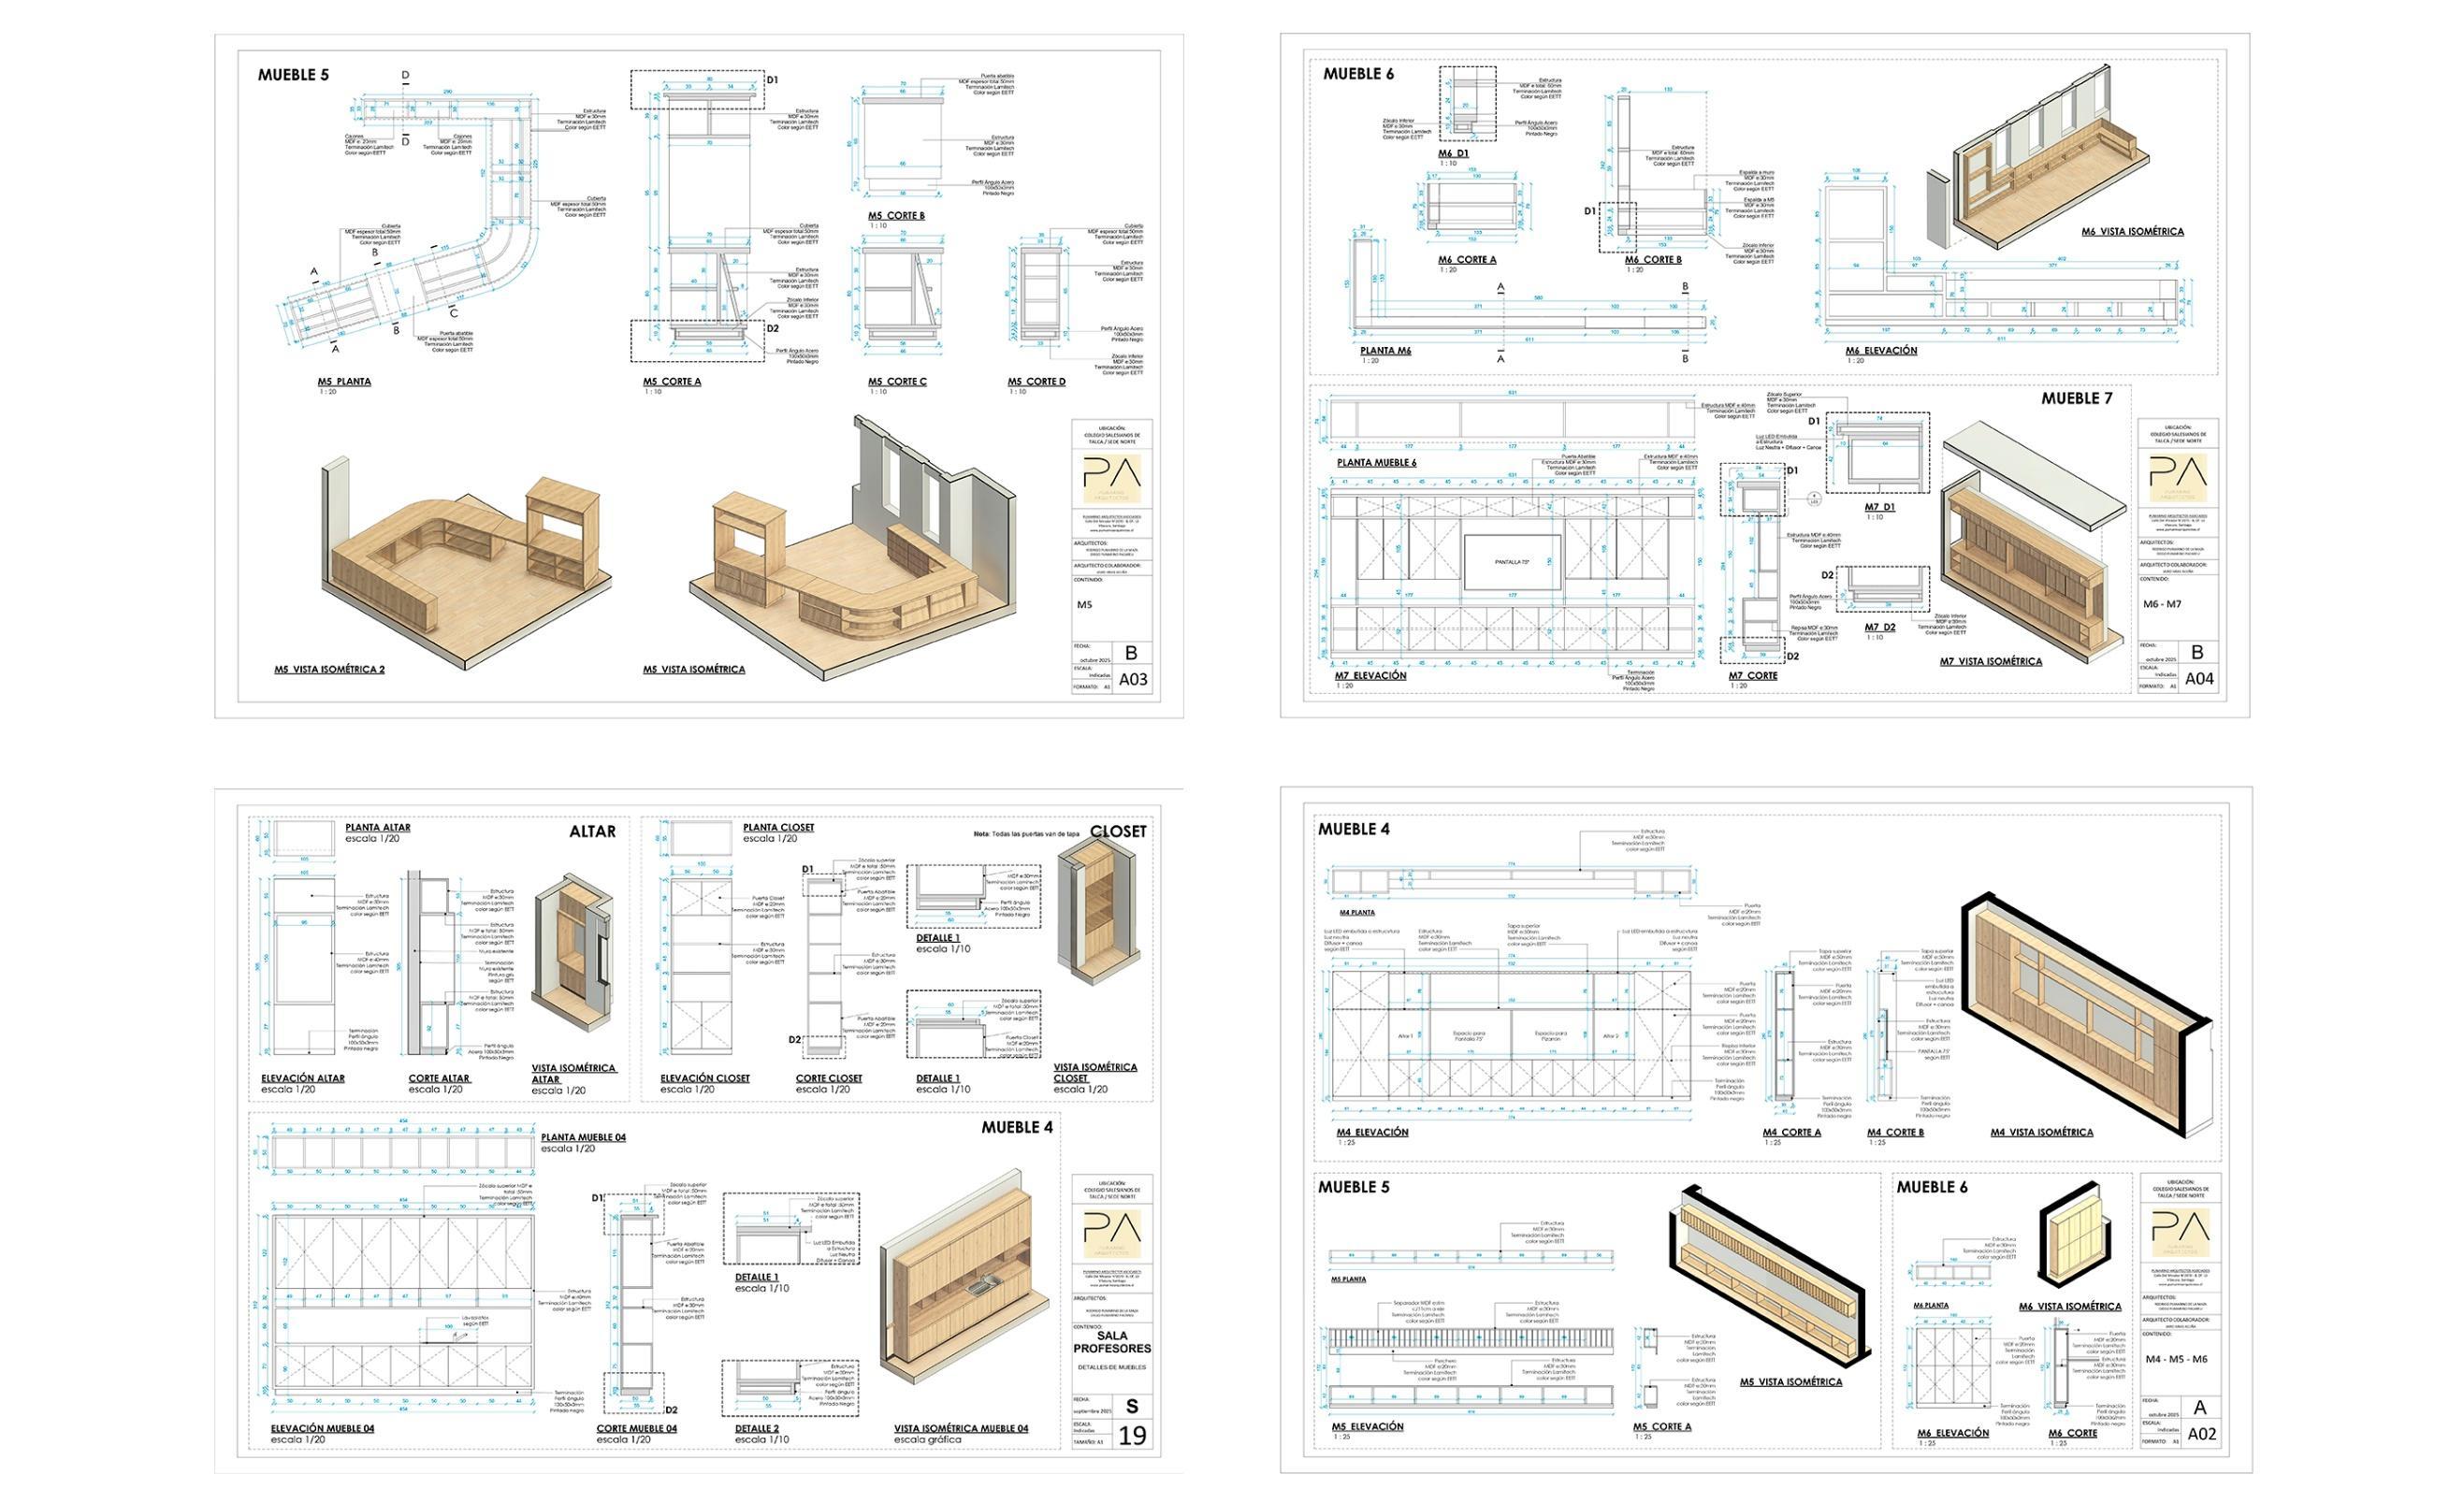Click the MUEBLE 5 heading on sheet A03
The image size is (2464, 1503).
click(293, 75)
